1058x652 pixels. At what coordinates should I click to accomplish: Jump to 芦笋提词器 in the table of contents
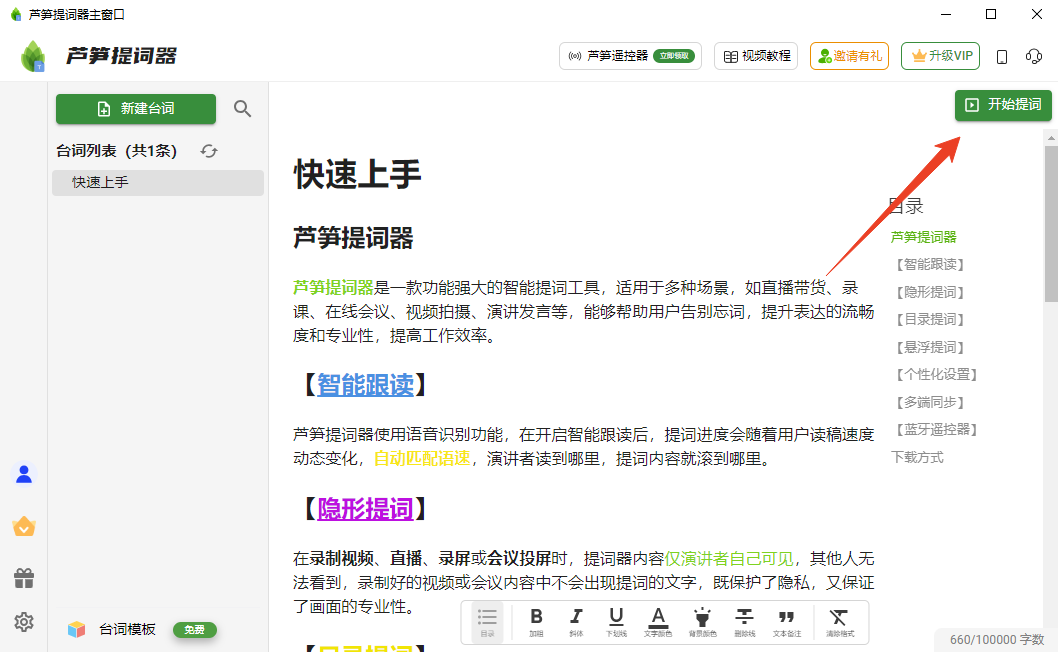tap(924, 237)
